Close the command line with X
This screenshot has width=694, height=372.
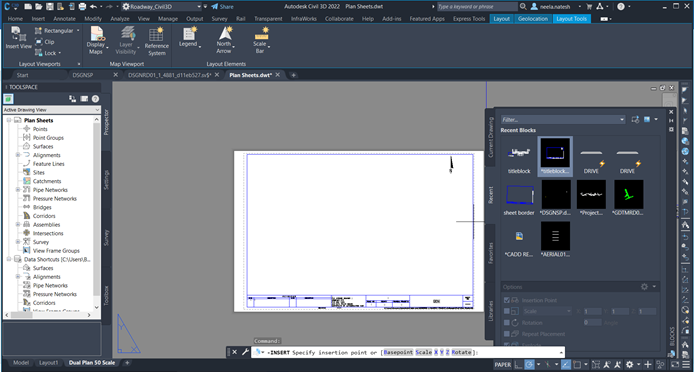click(x=235, y=352)
